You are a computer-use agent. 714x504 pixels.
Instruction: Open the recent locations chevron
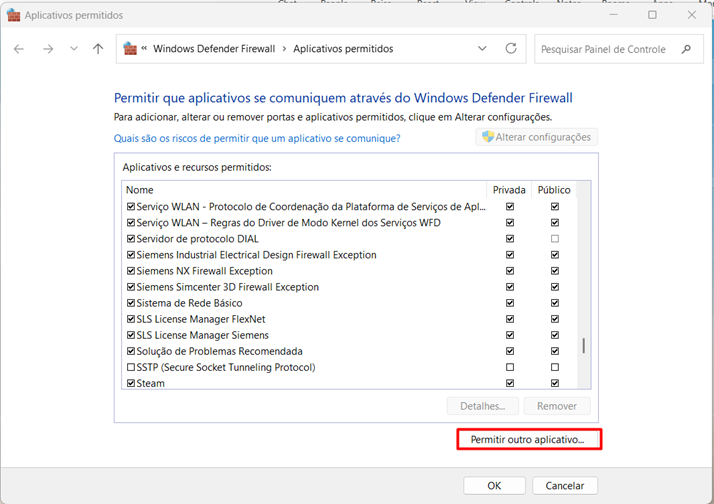(72, 49)
